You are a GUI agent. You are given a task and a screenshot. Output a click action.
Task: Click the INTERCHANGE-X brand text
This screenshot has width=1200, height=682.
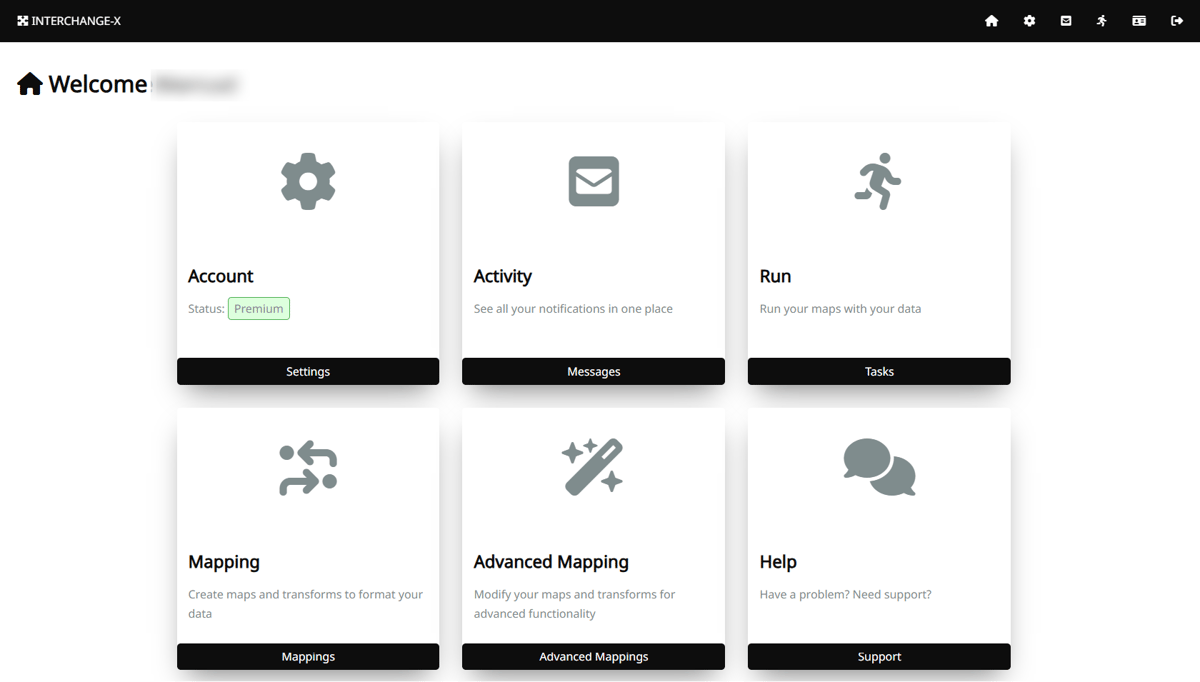click(x=76, y=21)
